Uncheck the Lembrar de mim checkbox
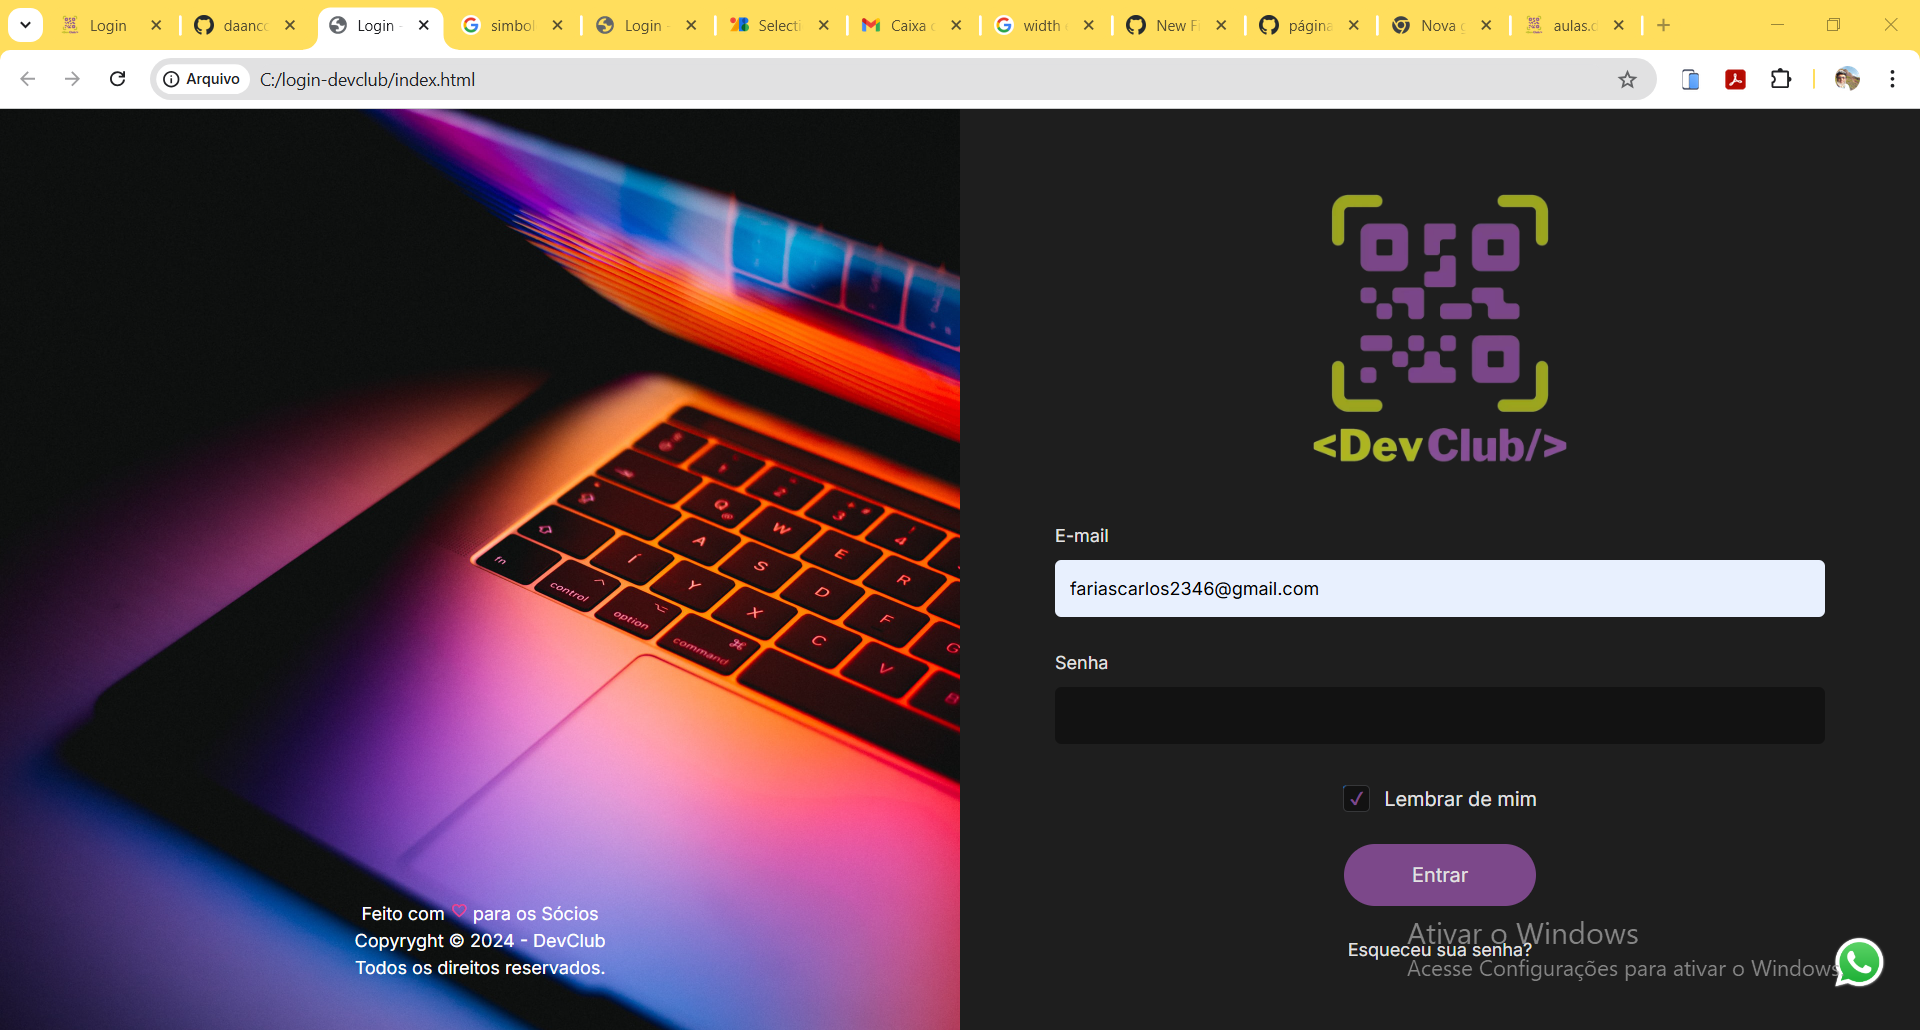This screenshot has height=1030, width=1920. point(1355,798)
